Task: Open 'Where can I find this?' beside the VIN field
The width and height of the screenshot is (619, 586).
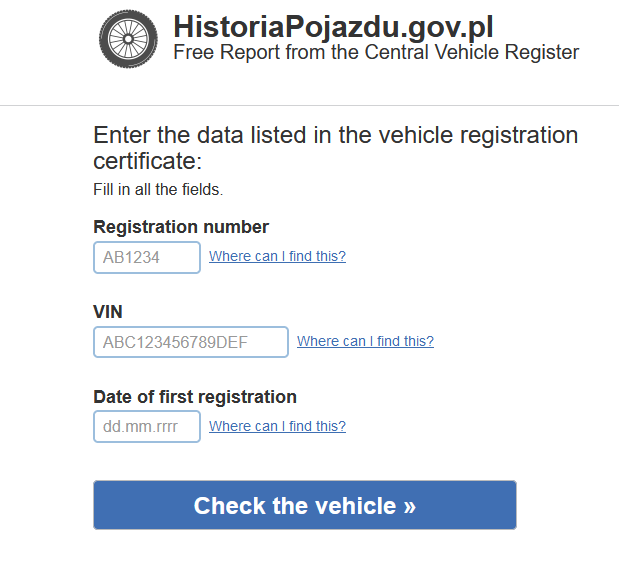Action: click(x=366, y=341)
